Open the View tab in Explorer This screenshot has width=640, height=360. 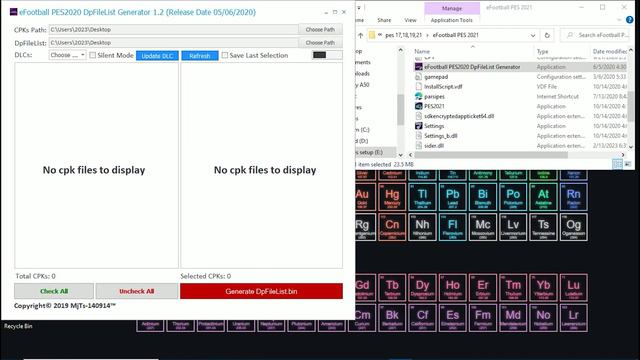click(x=410, y=20)
